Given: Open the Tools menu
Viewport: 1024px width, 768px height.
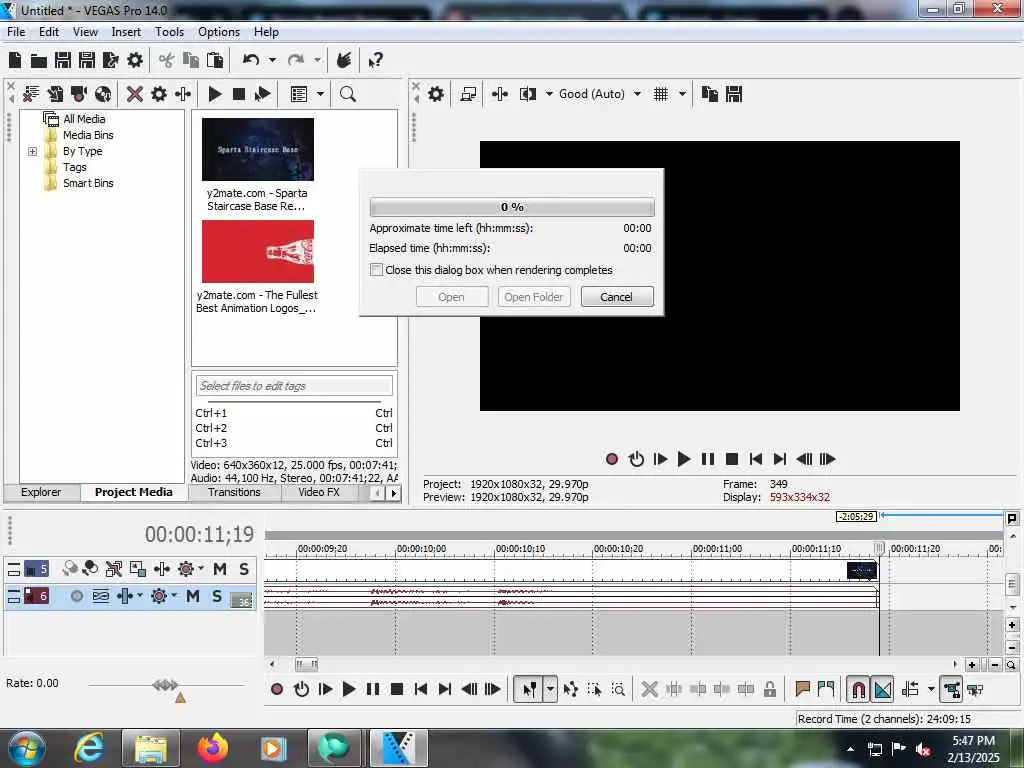Looking at the screenshot, I should (169, 32).
